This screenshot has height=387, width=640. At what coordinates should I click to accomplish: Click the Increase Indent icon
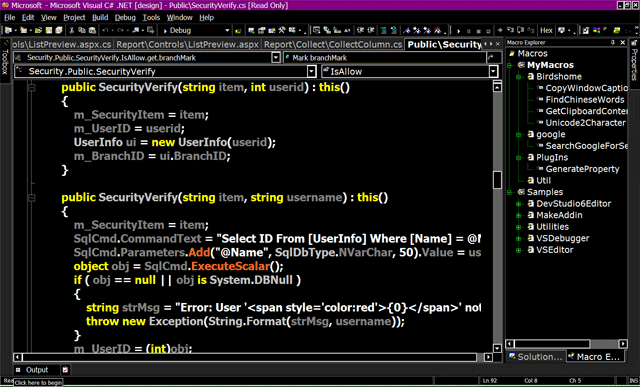[x=371, y=30]
